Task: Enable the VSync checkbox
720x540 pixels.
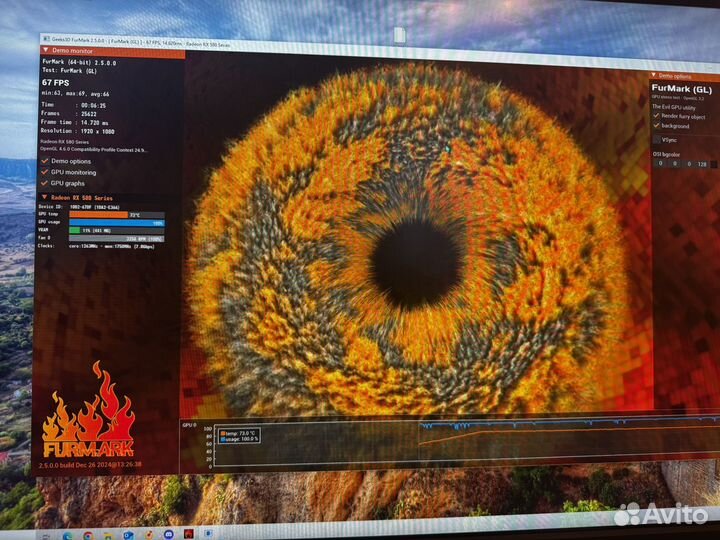Action: tap(657, 140)
